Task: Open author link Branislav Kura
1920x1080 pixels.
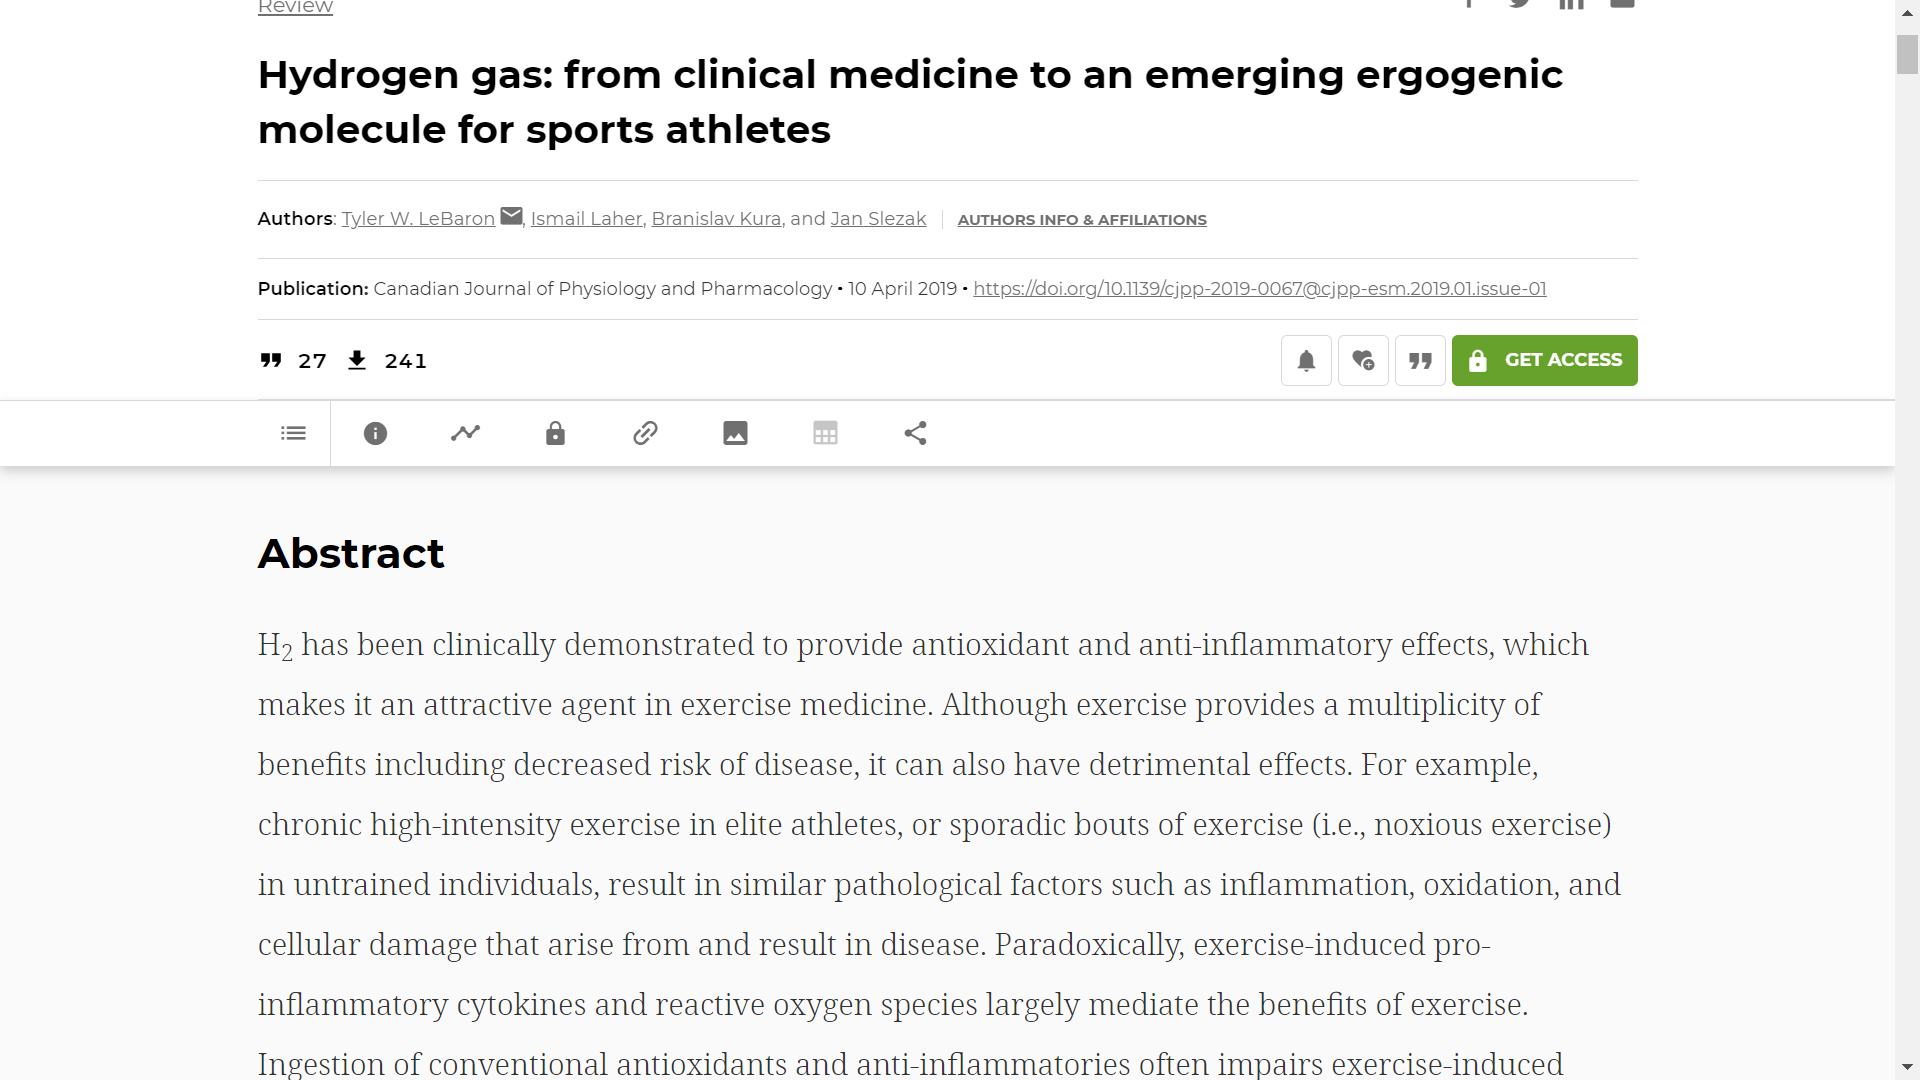Action: [716, 219]
